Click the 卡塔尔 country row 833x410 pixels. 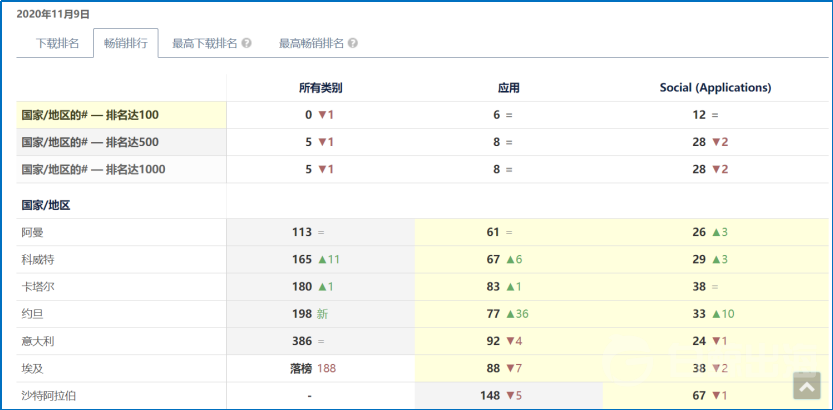click(x=38, y=287)
